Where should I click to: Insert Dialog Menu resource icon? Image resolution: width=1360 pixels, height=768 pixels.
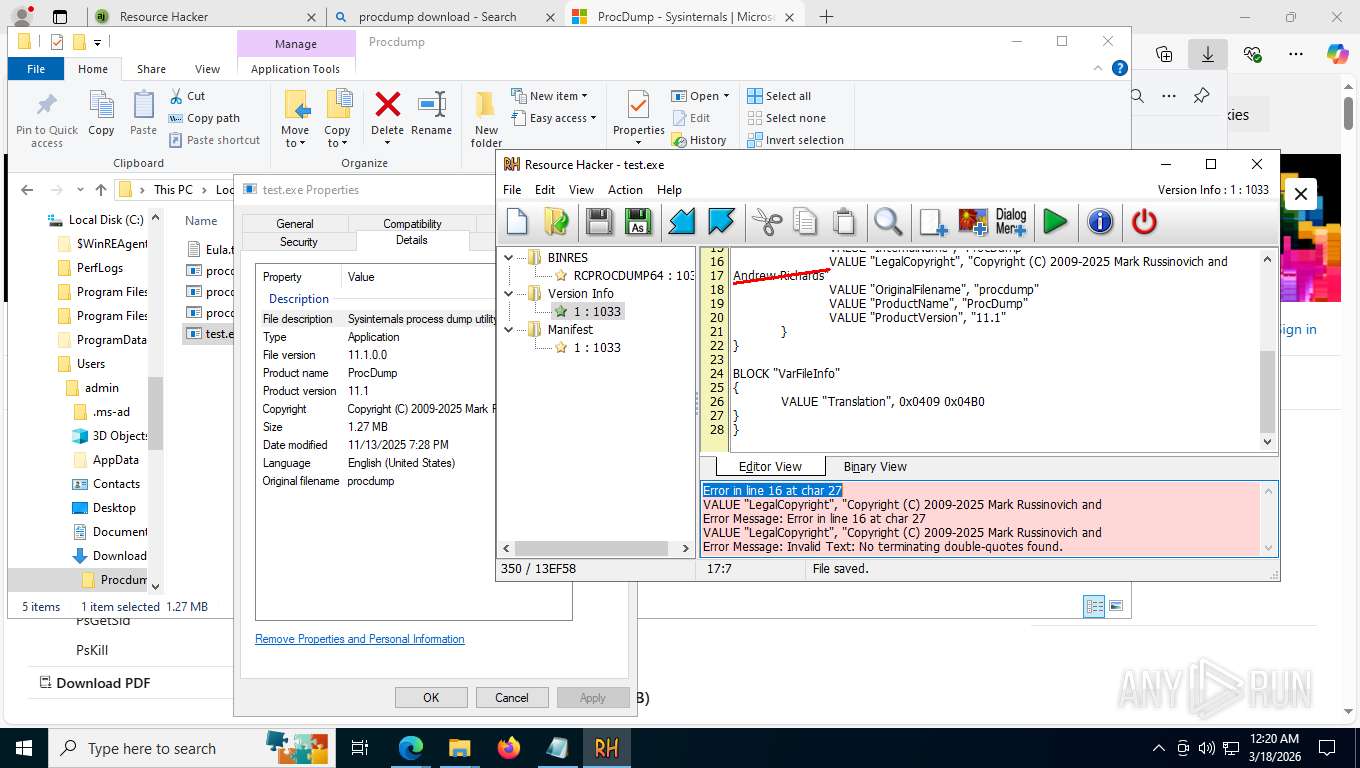1011,221
